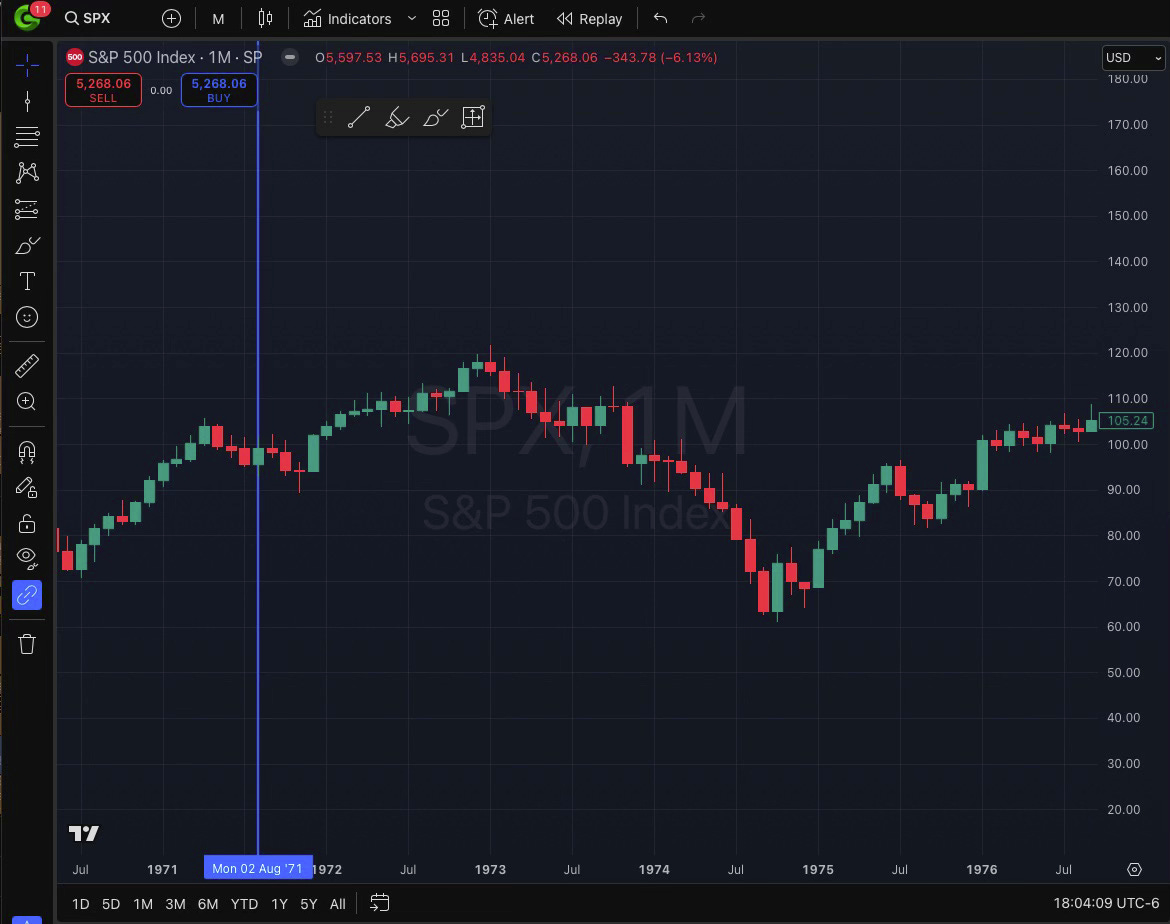Image resolution: width=1170 pixels, height=924 pixels.
Task: Show All available data range
Action: 337,904
